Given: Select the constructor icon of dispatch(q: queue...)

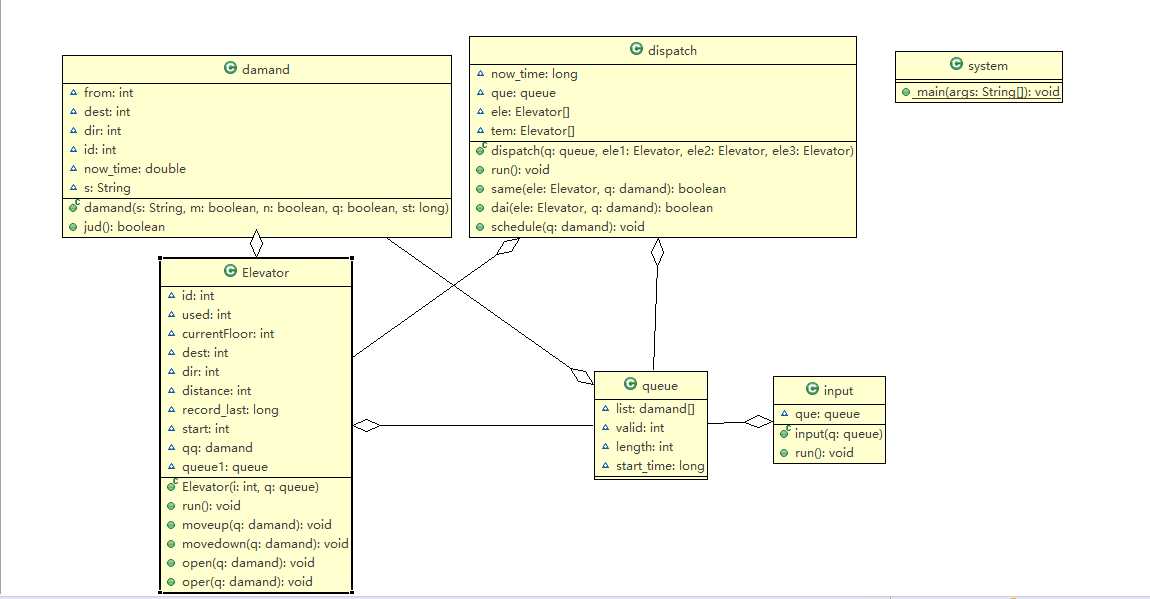Looking at the screenshot, I should click(480, 150).
